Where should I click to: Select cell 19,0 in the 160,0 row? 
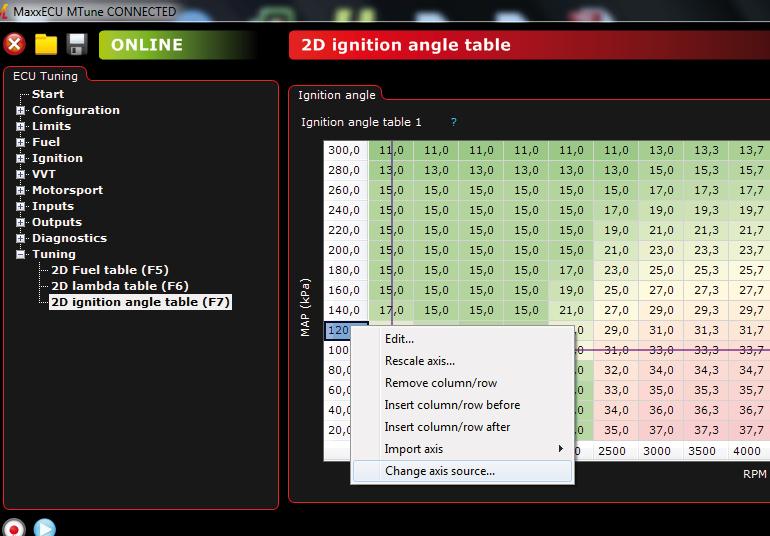coord(571,290)
